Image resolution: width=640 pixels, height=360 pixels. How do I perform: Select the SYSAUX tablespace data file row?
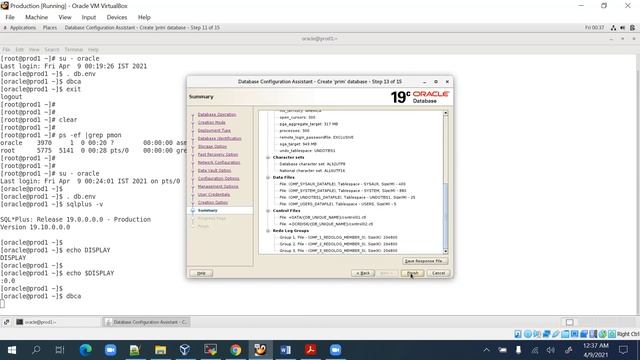tap(342, 184)
